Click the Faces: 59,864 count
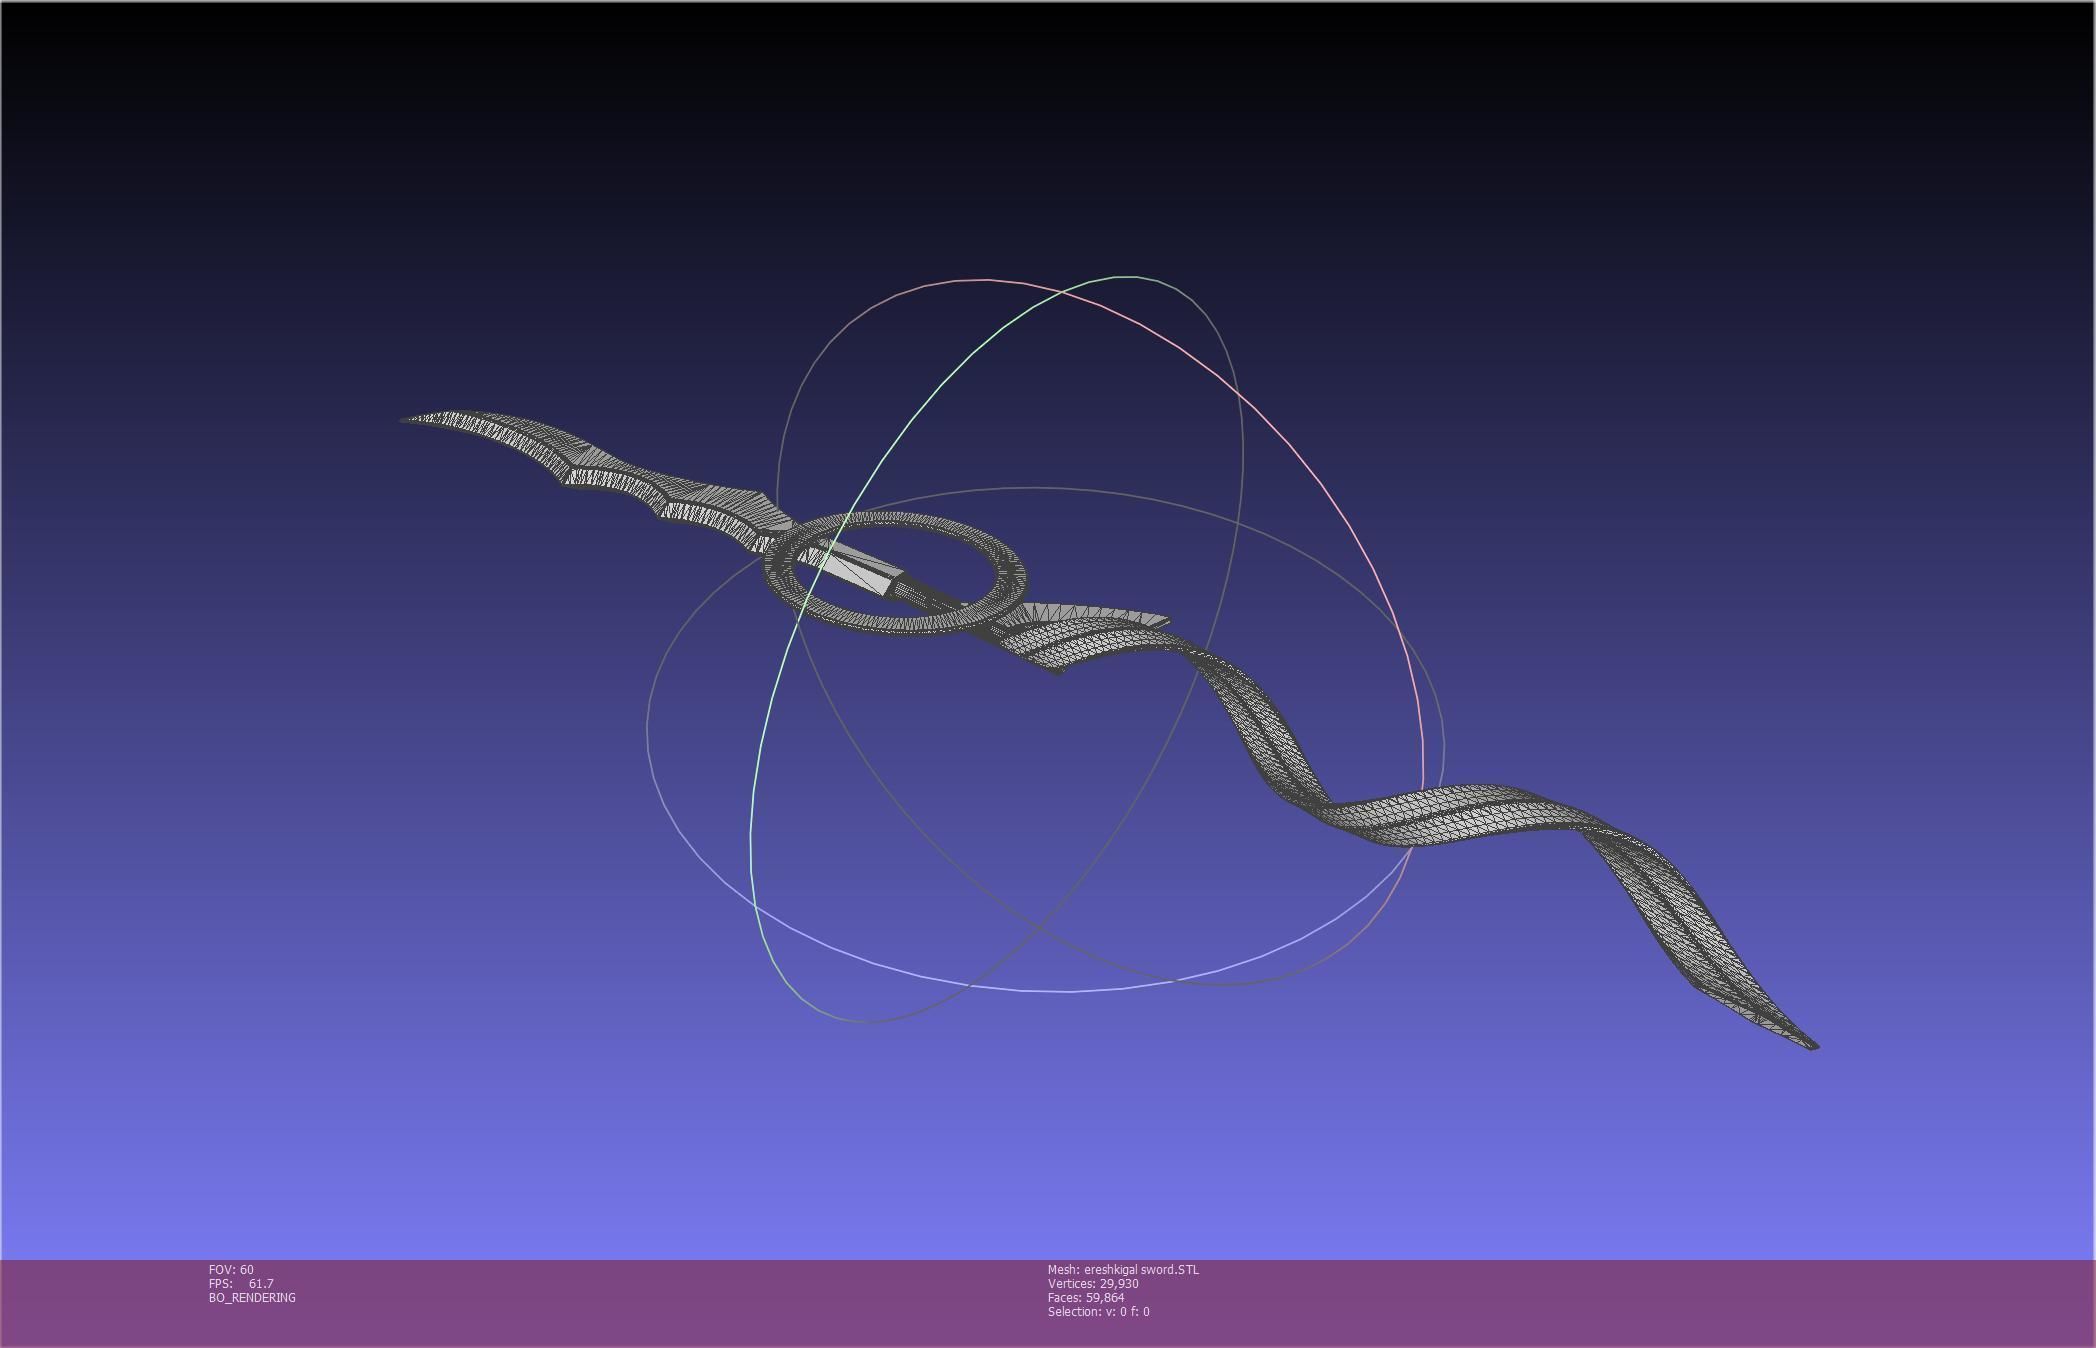Screen dimensions: 2096x1348 (1086, 1298)
